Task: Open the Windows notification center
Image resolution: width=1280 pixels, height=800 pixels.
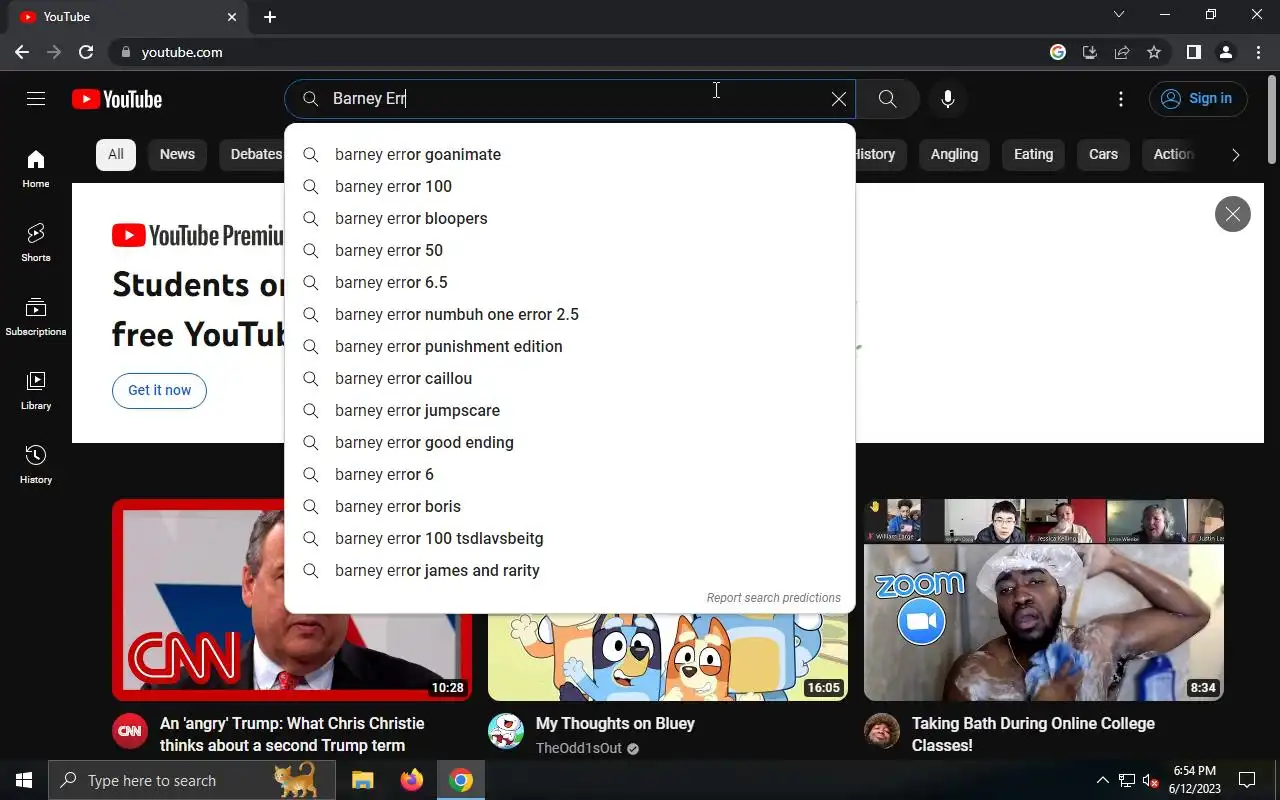Action: coord(1247,780)
